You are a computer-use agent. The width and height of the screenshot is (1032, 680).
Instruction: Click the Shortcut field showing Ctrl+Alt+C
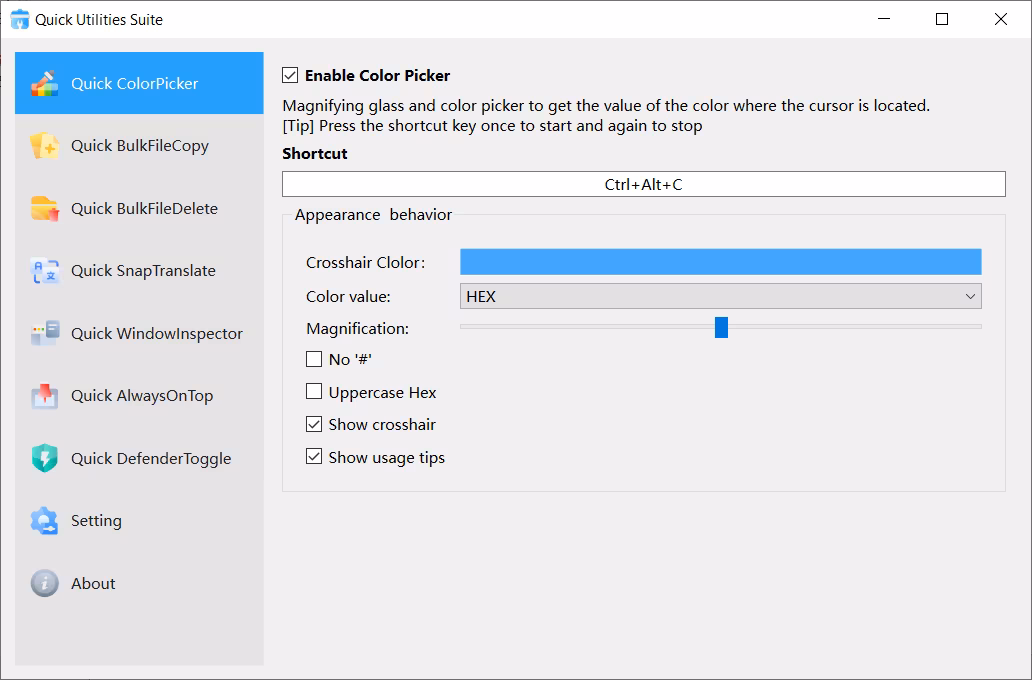click(x=643, y=183)
